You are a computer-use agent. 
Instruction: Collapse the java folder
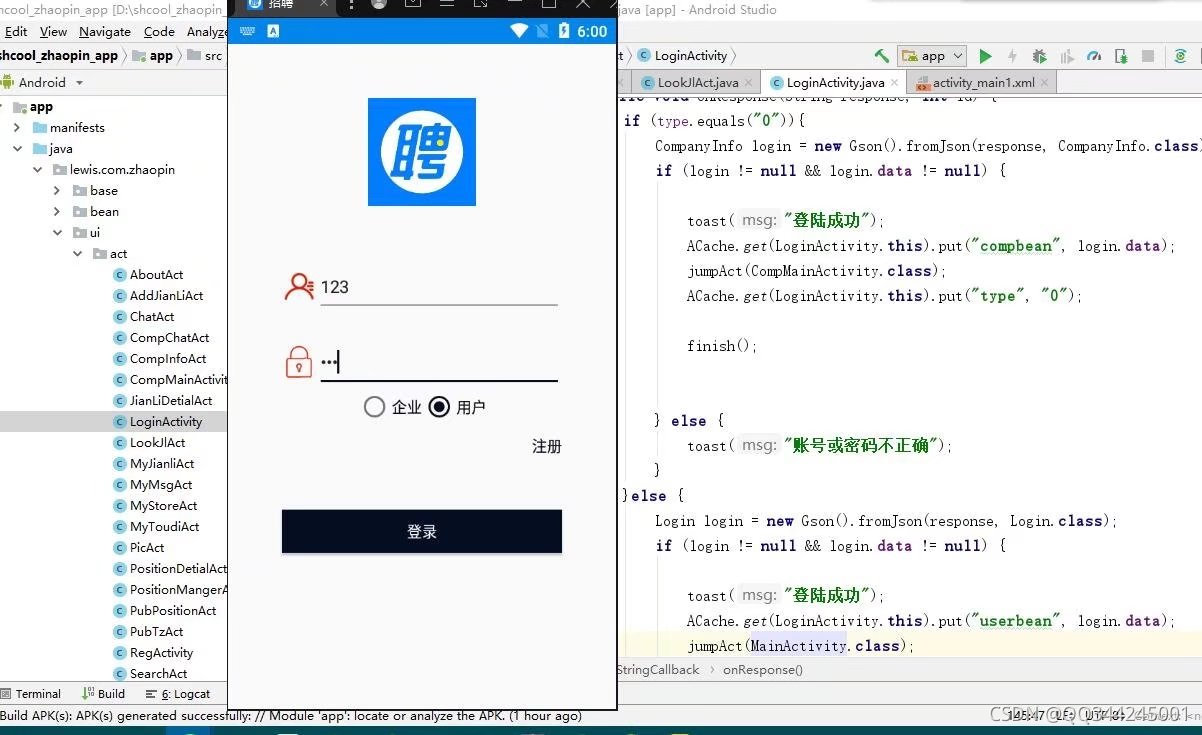click(17, 149)
